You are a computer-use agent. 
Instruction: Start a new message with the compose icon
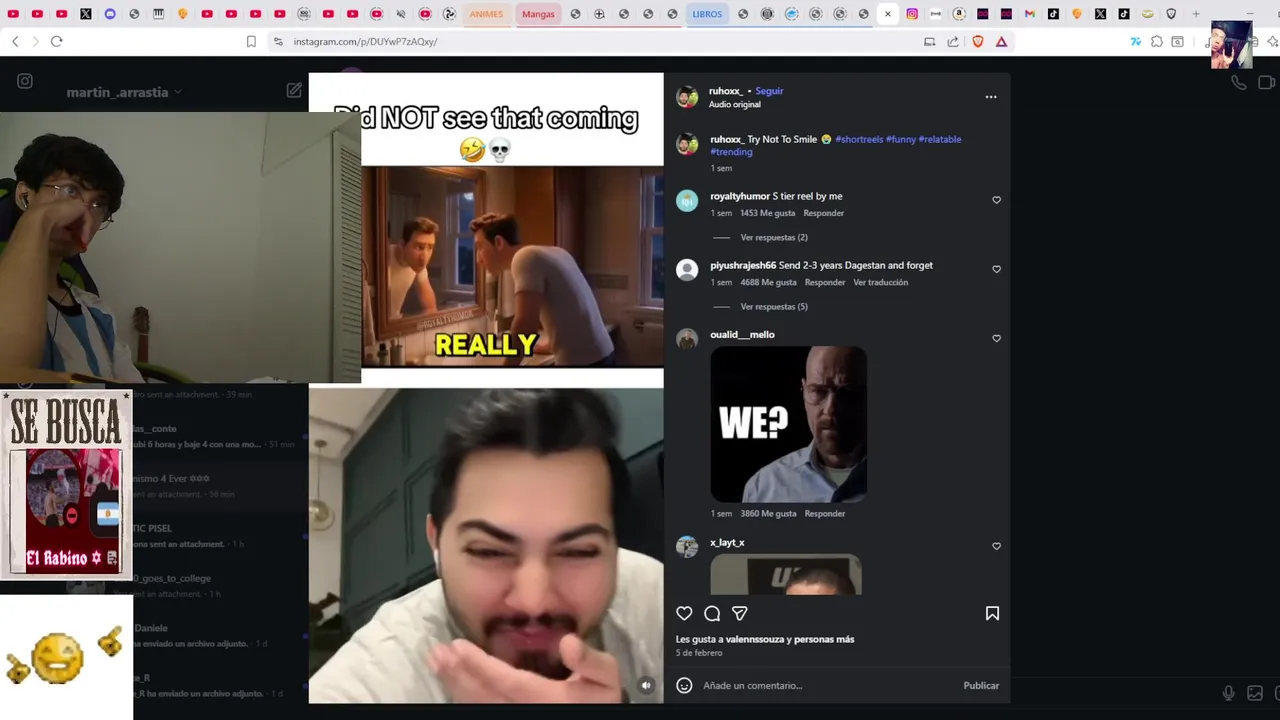point(294,90)
